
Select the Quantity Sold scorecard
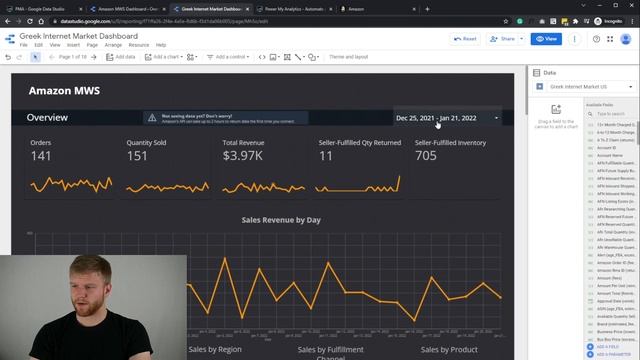pyautogui.click(x=167, y=167)
